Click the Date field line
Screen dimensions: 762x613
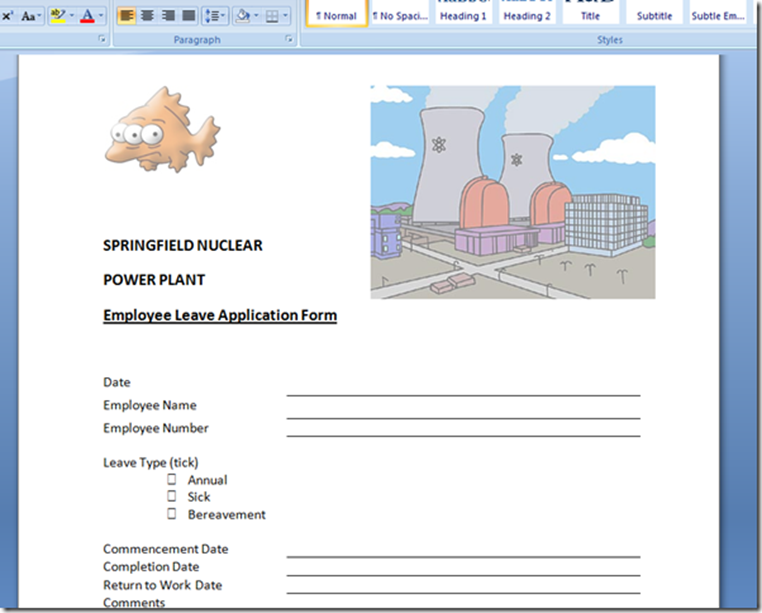[x=463, y=395]
